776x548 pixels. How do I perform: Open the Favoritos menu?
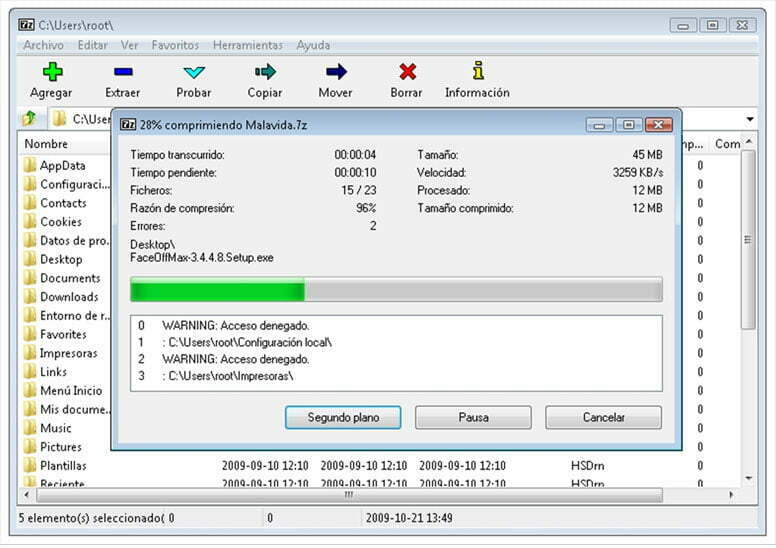click(x=175, y=45)
